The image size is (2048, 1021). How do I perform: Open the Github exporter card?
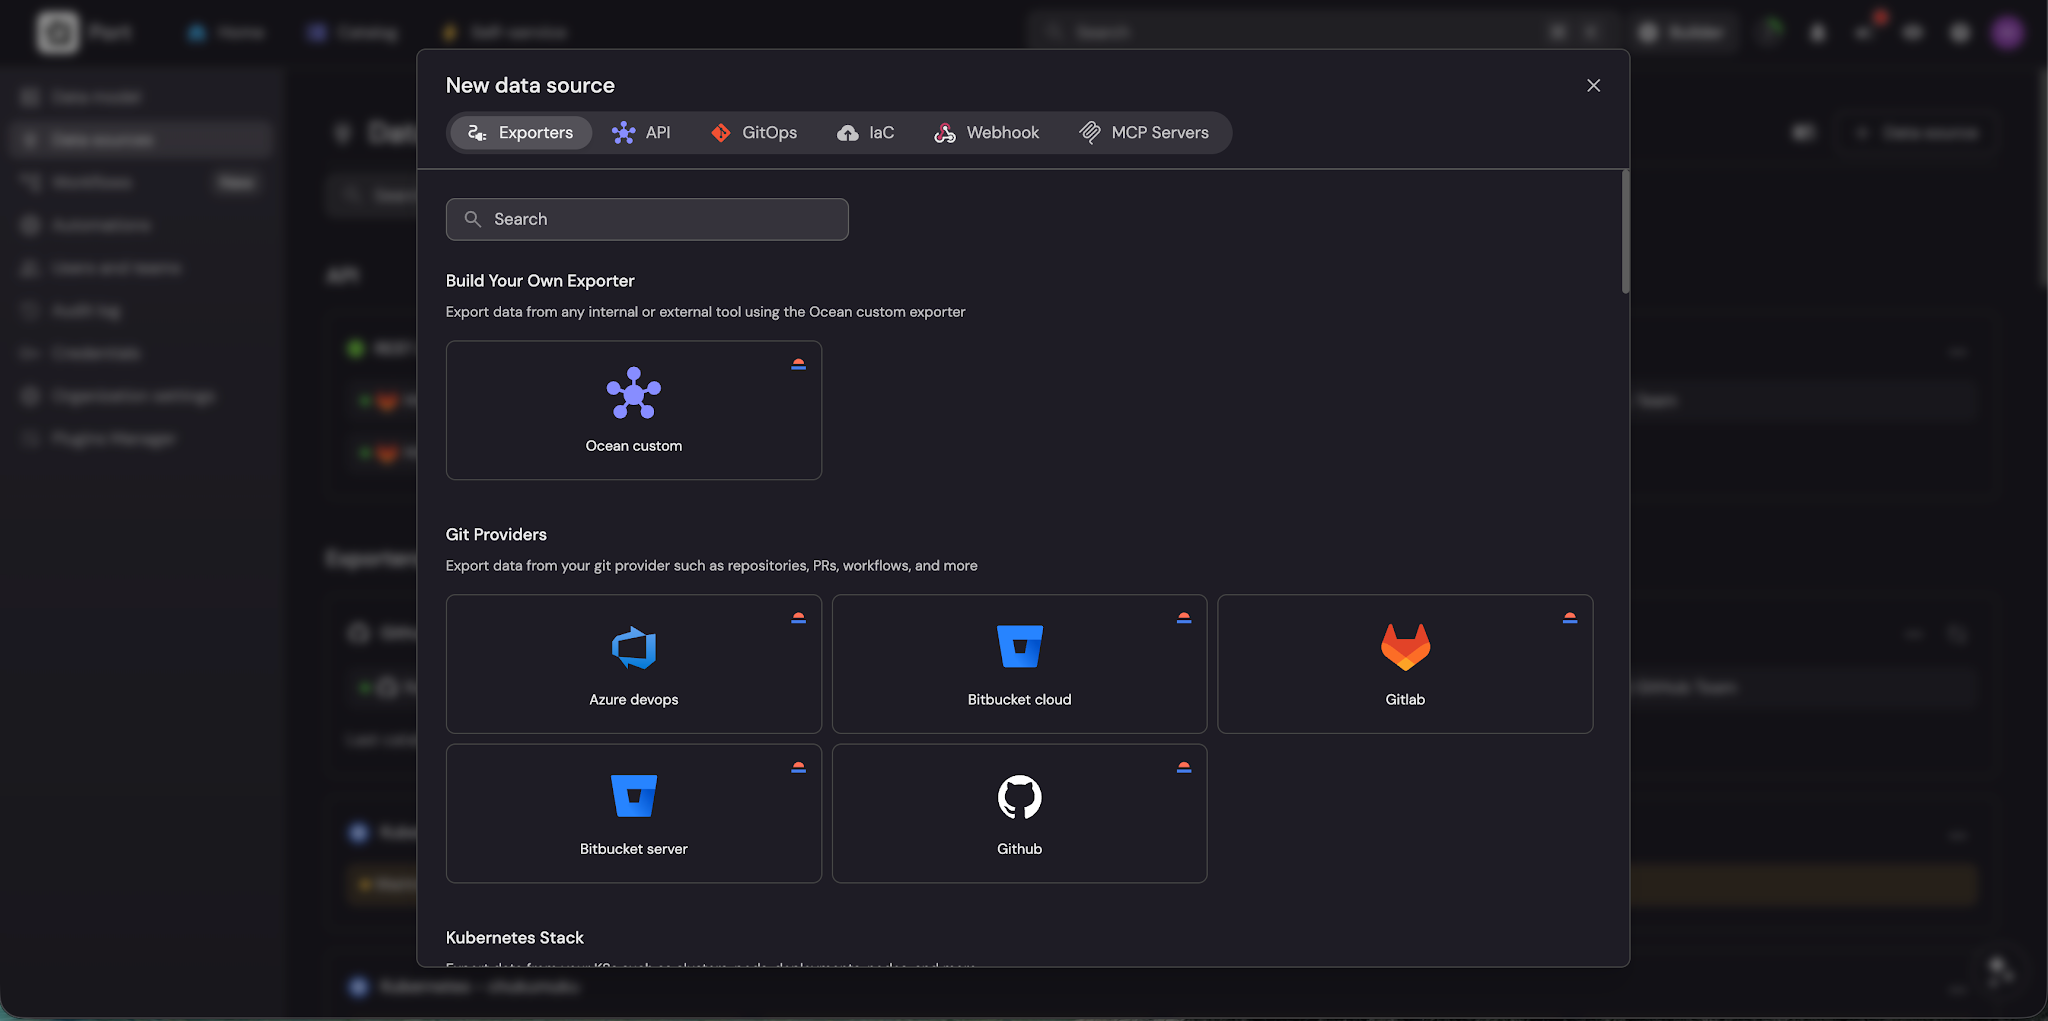point(1019,813)
